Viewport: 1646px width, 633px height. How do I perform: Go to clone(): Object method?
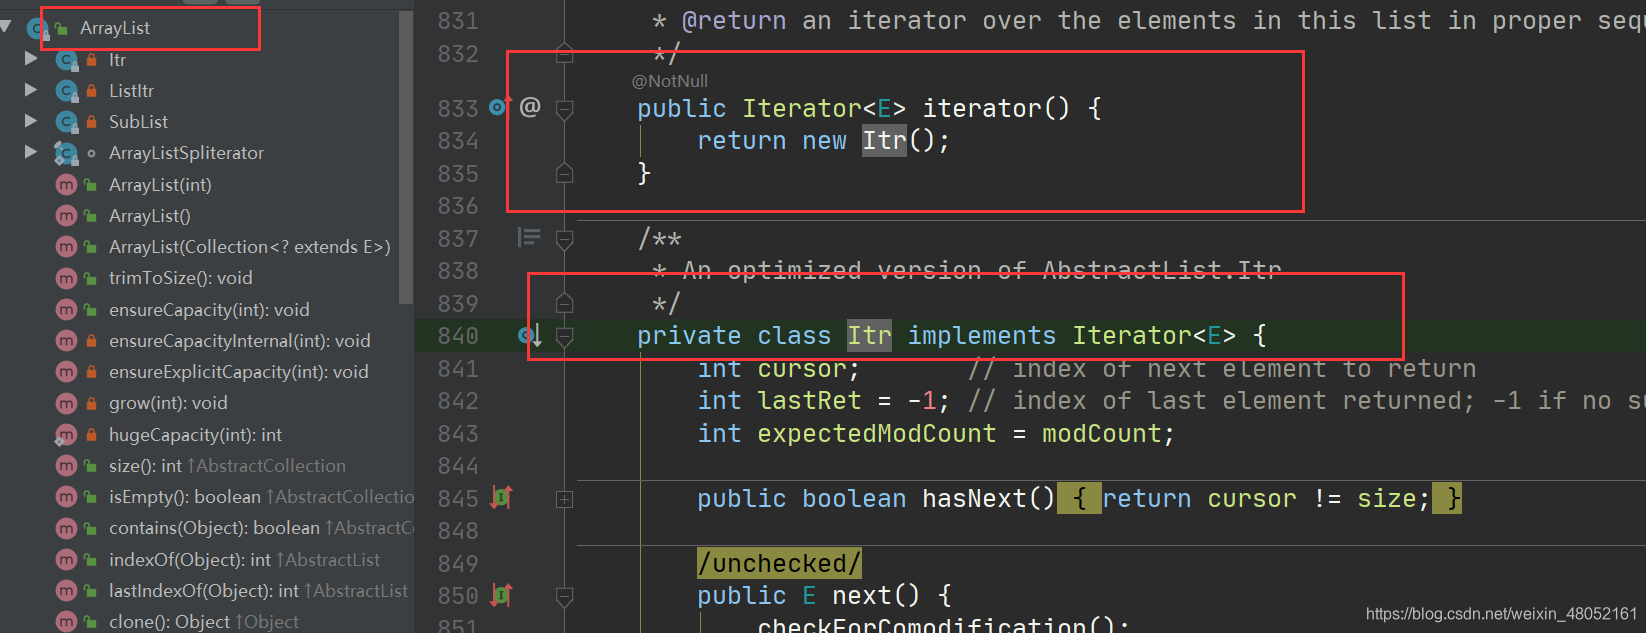point(169,622)
